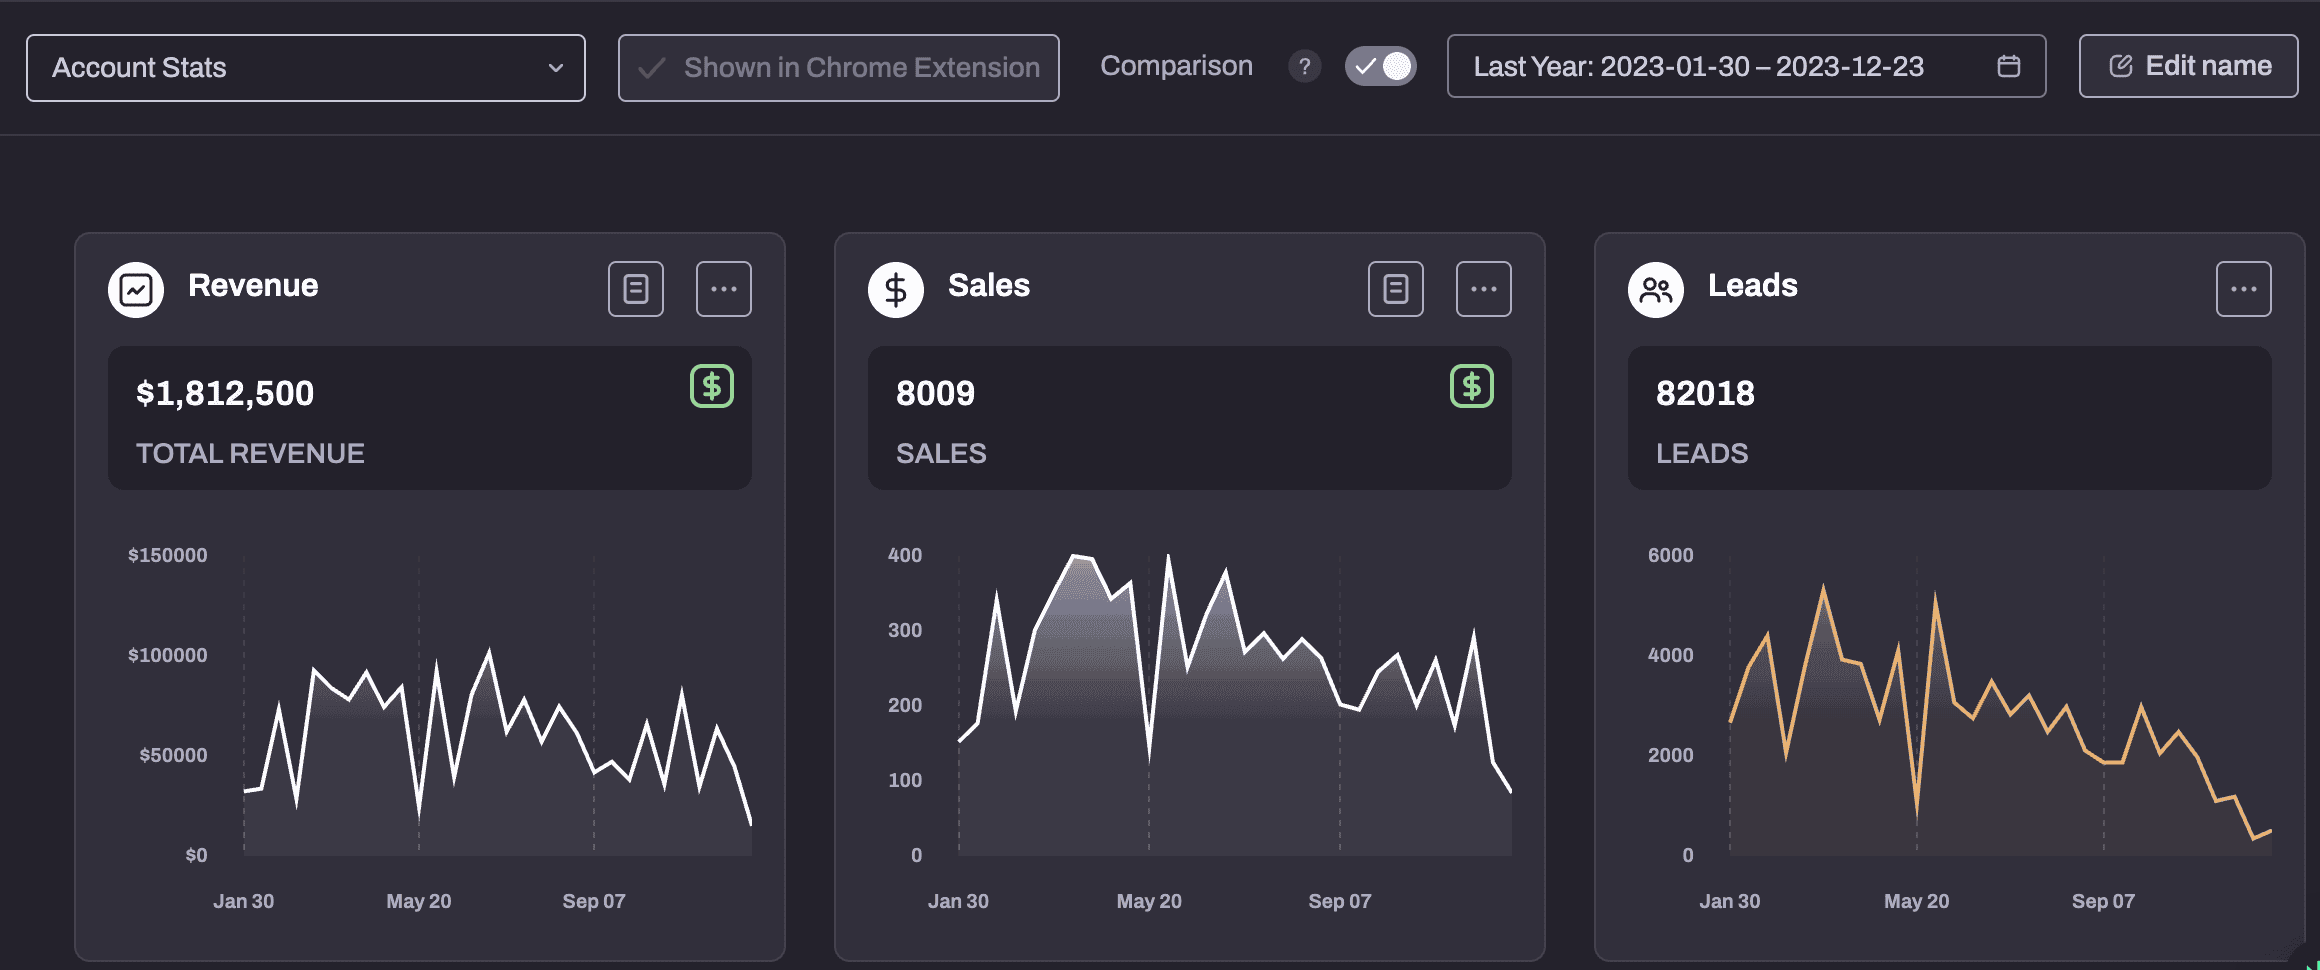Open the Revenue card report icon
Screen dimensions: 2320x970
(636, 290)
